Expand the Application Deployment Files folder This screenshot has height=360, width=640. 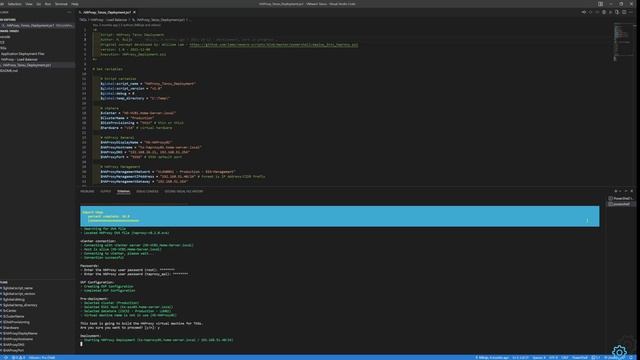tap(23, 54)
